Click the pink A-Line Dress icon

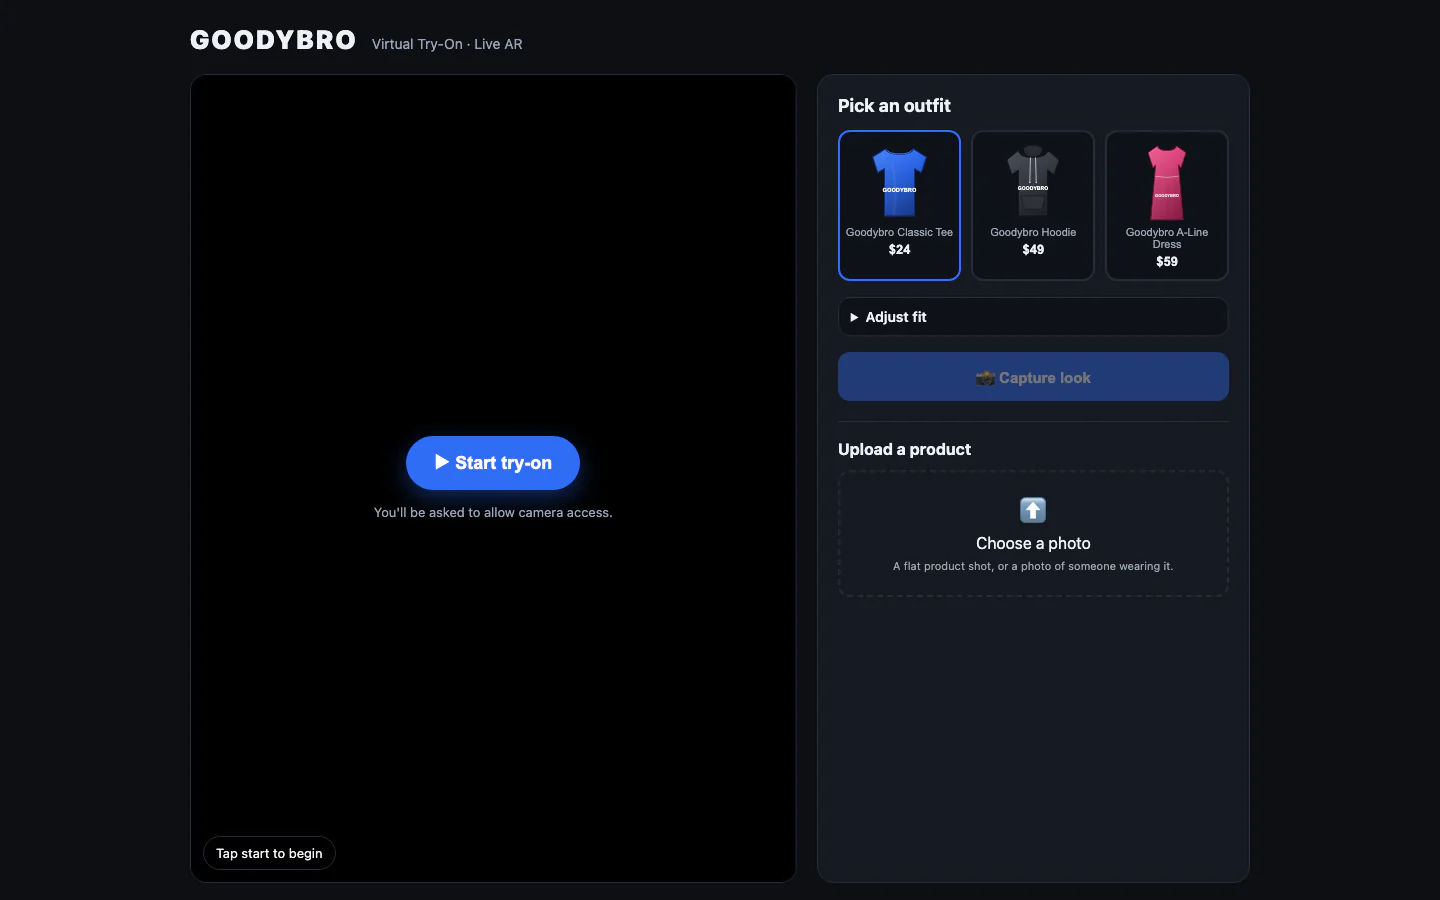click(1167, 182)
